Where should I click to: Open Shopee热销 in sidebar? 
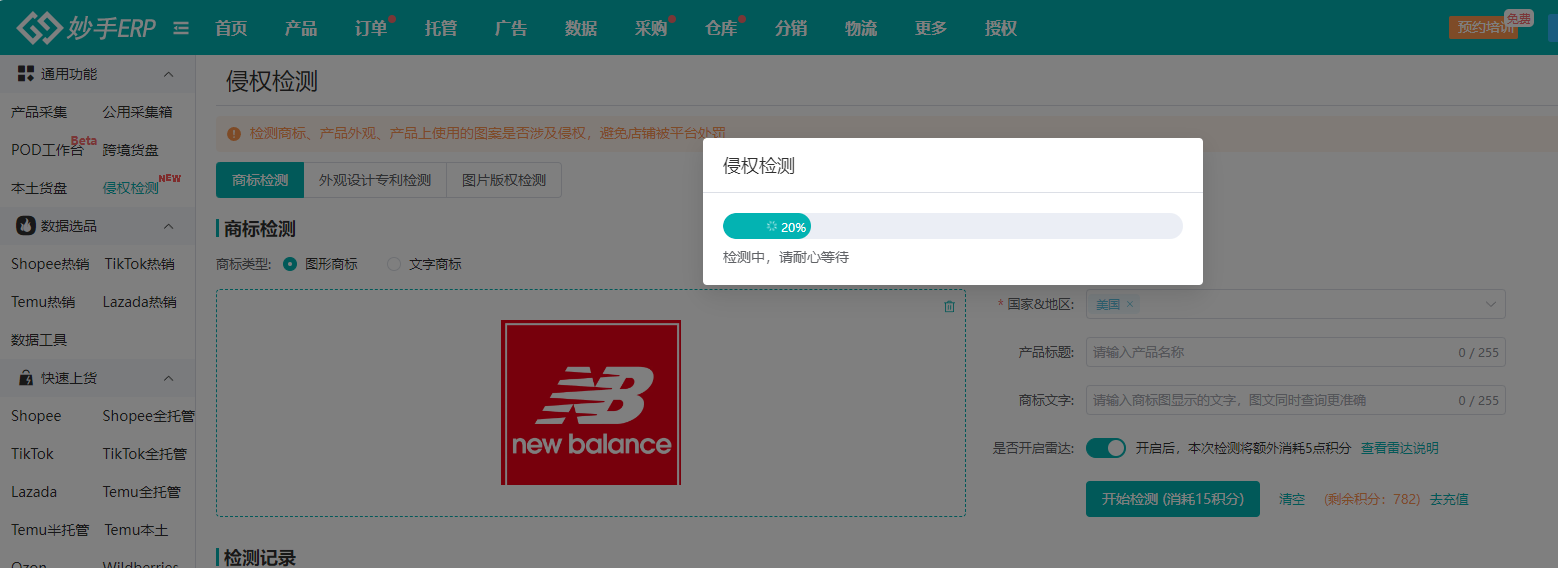(50, 264)
